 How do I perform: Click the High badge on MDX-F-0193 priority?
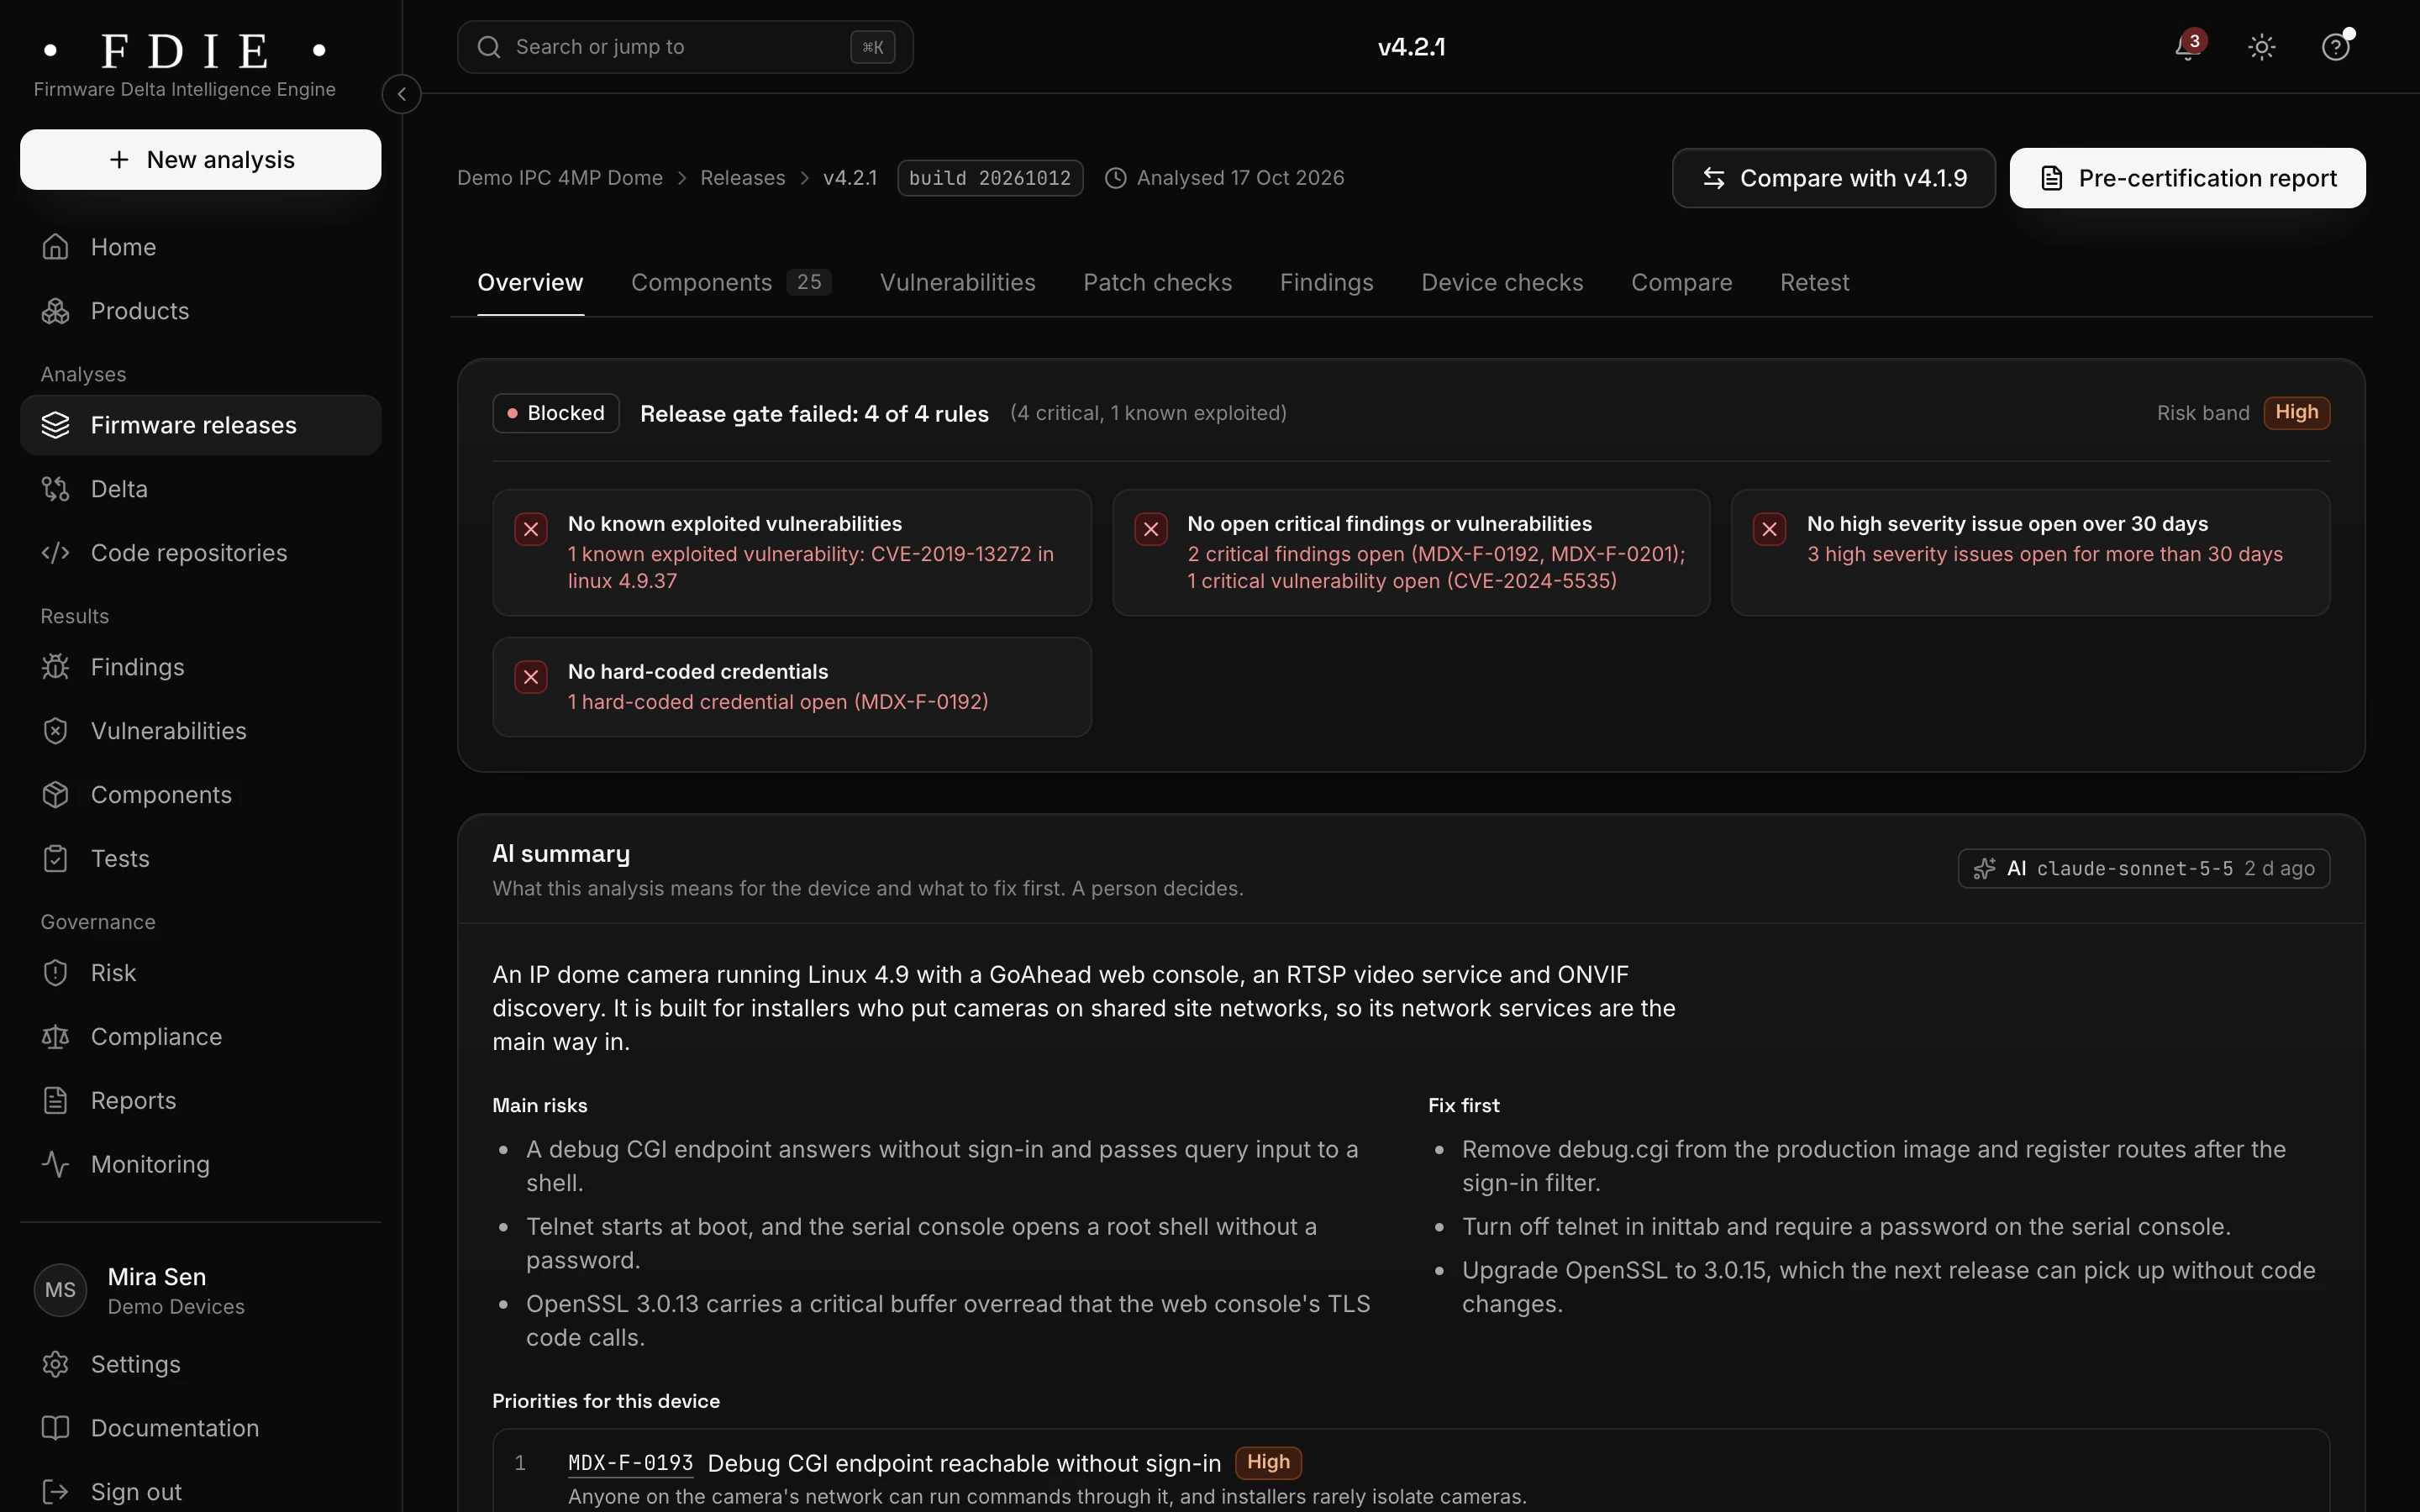click(x=1268, y=1462)
